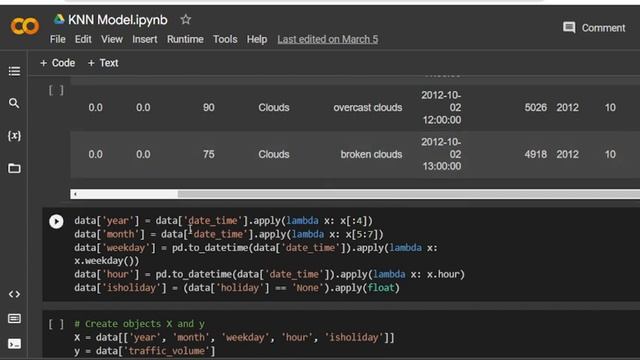Click the x.weekday()) continuation line
640x360 pixels.
tap(107, 261)
